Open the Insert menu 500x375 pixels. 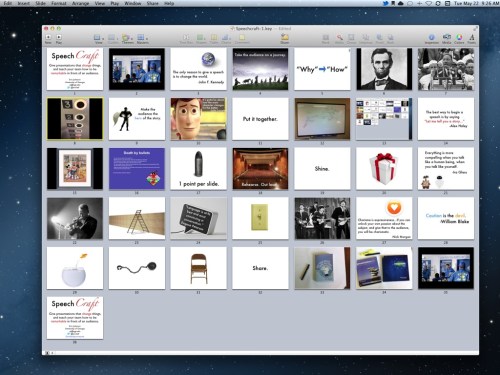point(23,3)
